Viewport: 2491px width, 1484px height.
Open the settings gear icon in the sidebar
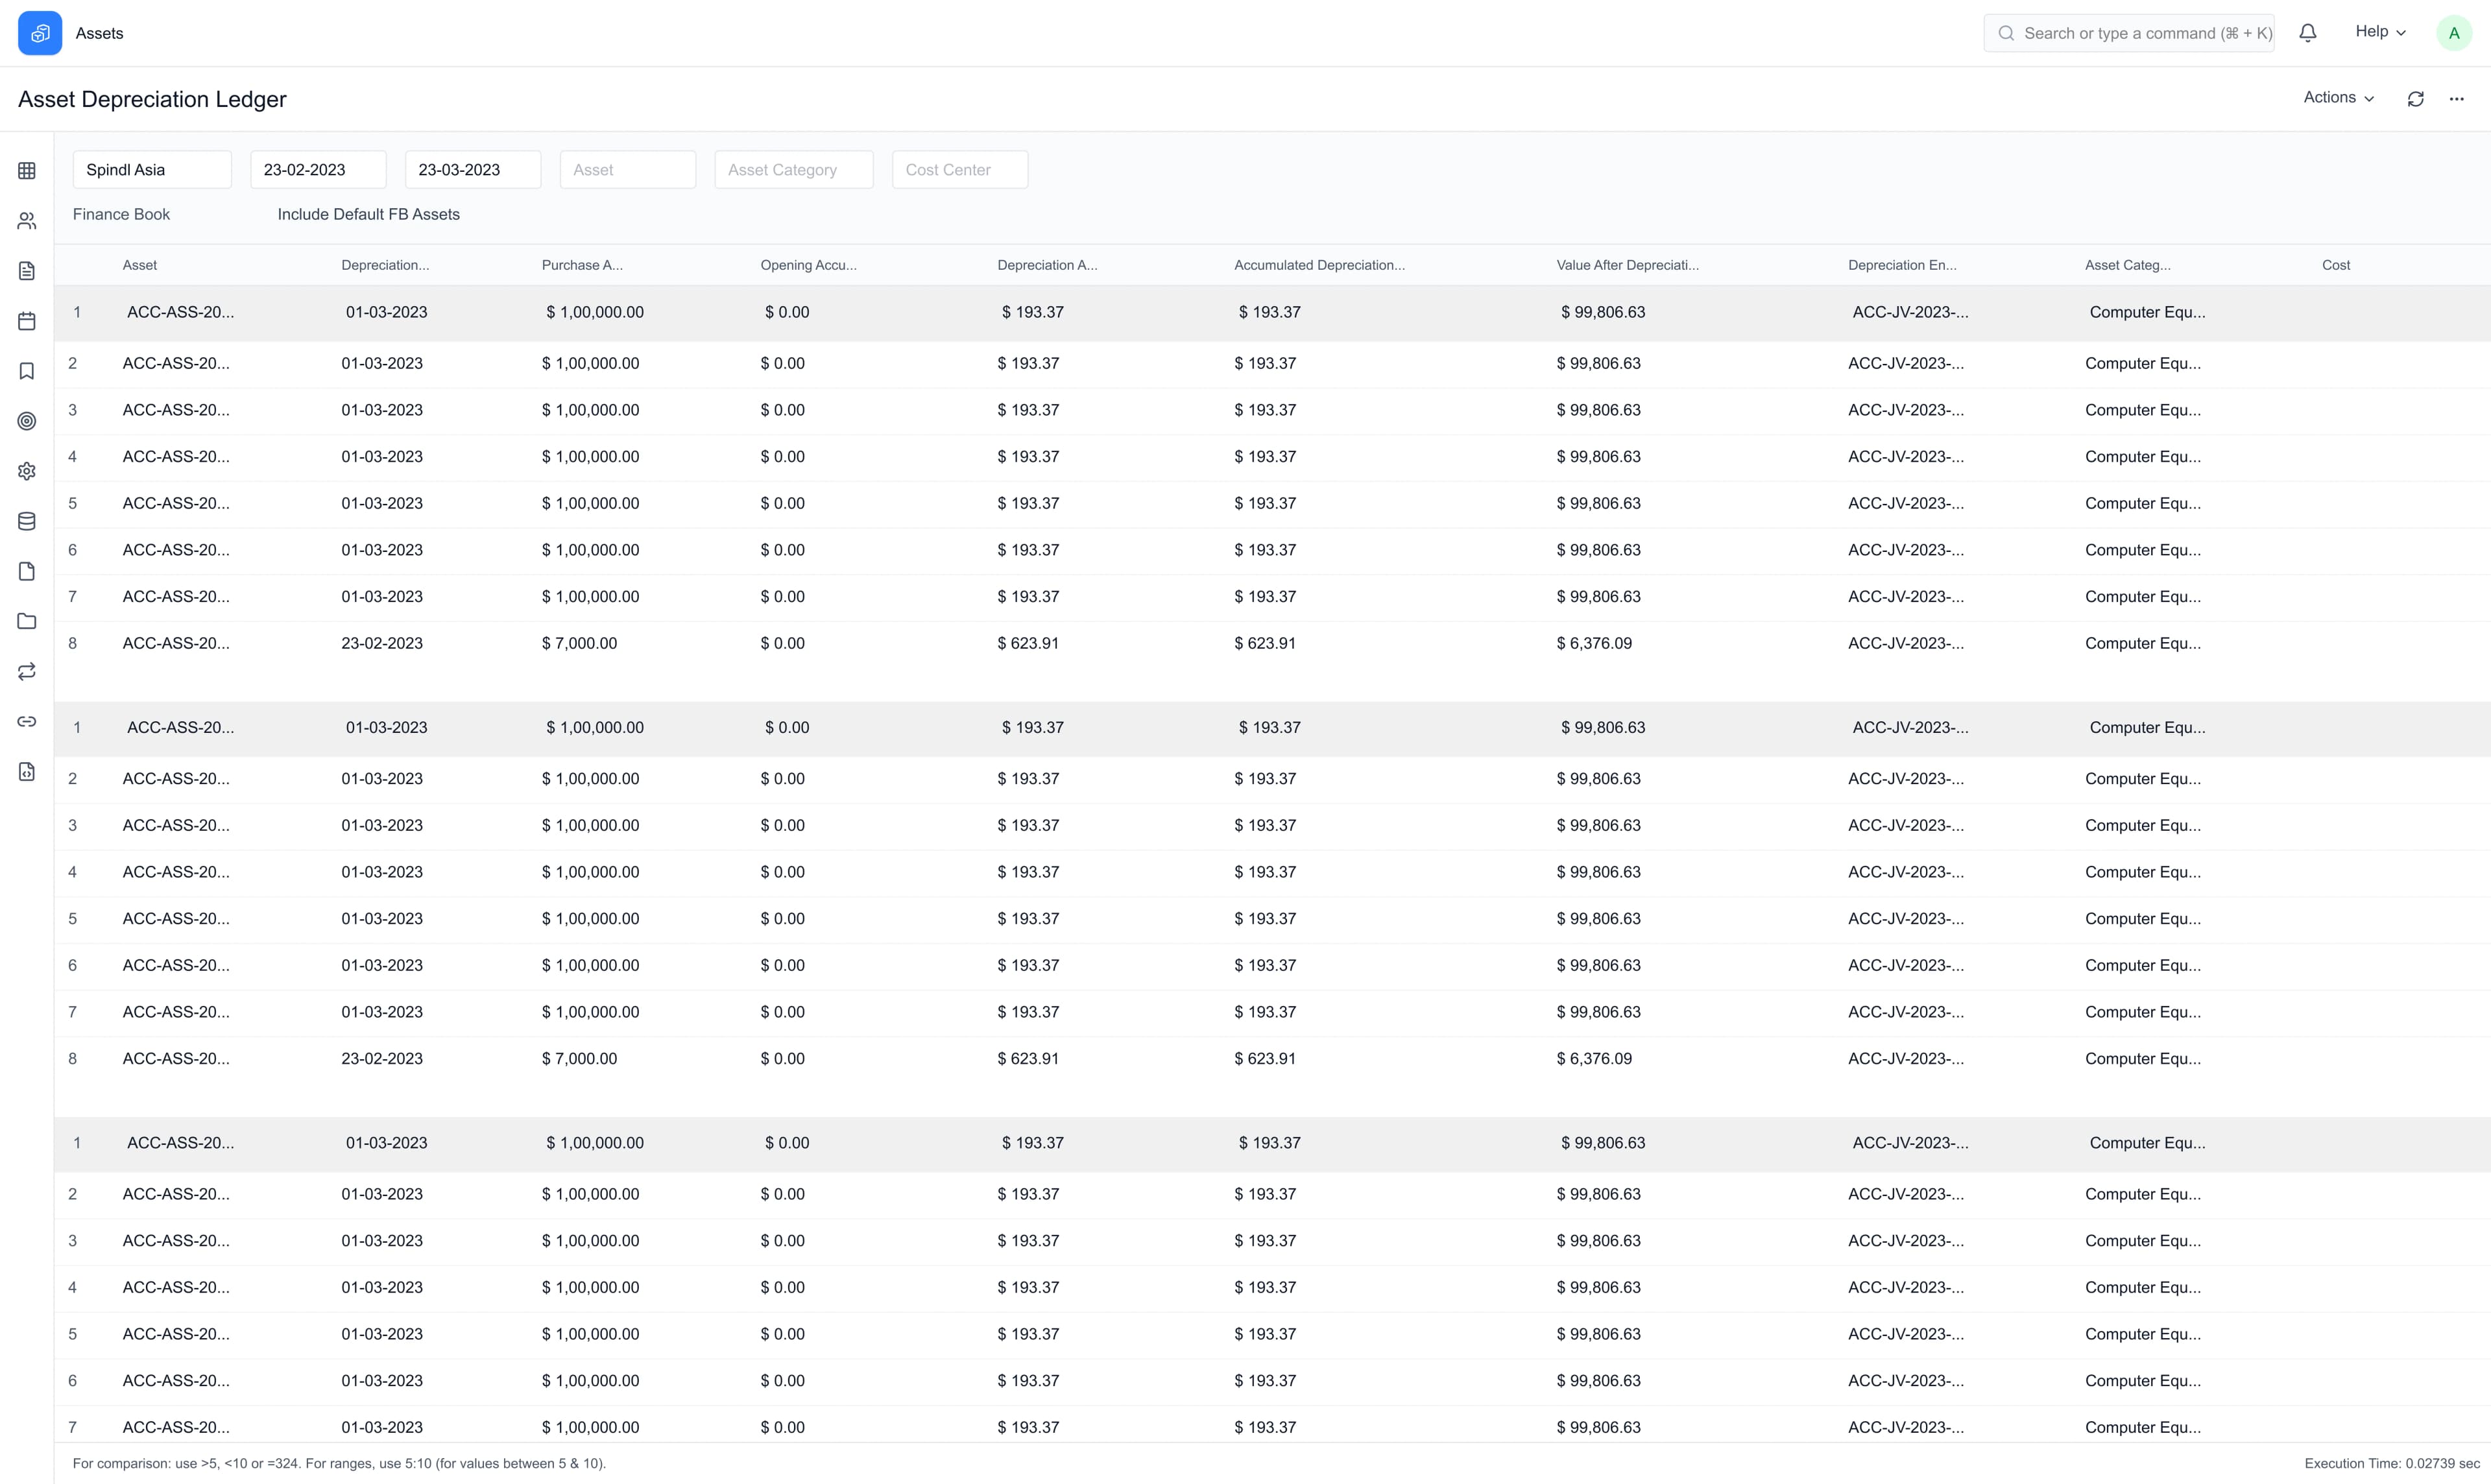(26, 470)
